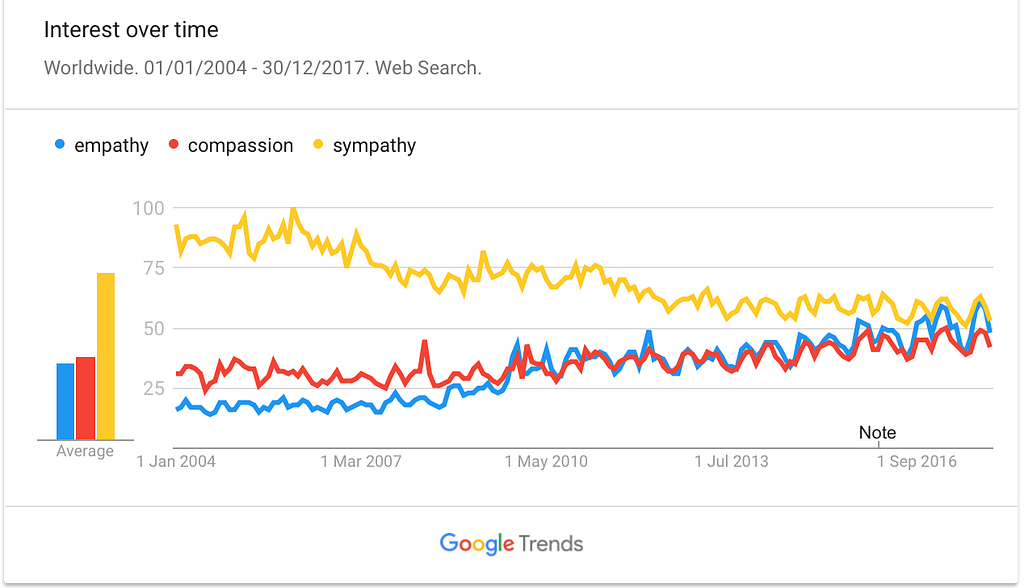1024x588 pixels.
Task: Select the compassion legend label
Action: pos(240,146)
